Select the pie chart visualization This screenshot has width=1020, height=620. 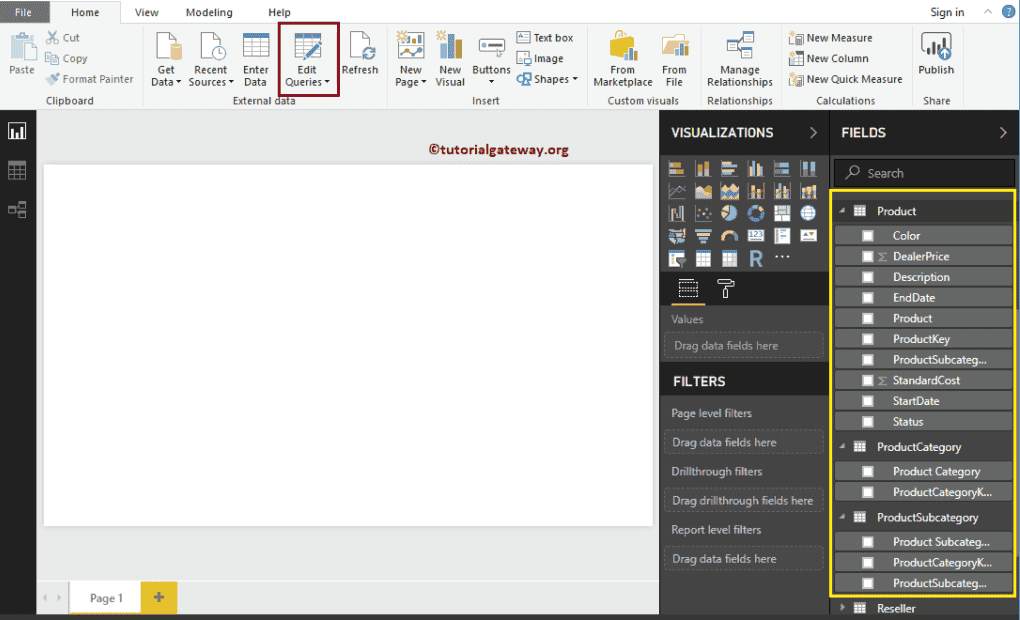click(730, 212)
